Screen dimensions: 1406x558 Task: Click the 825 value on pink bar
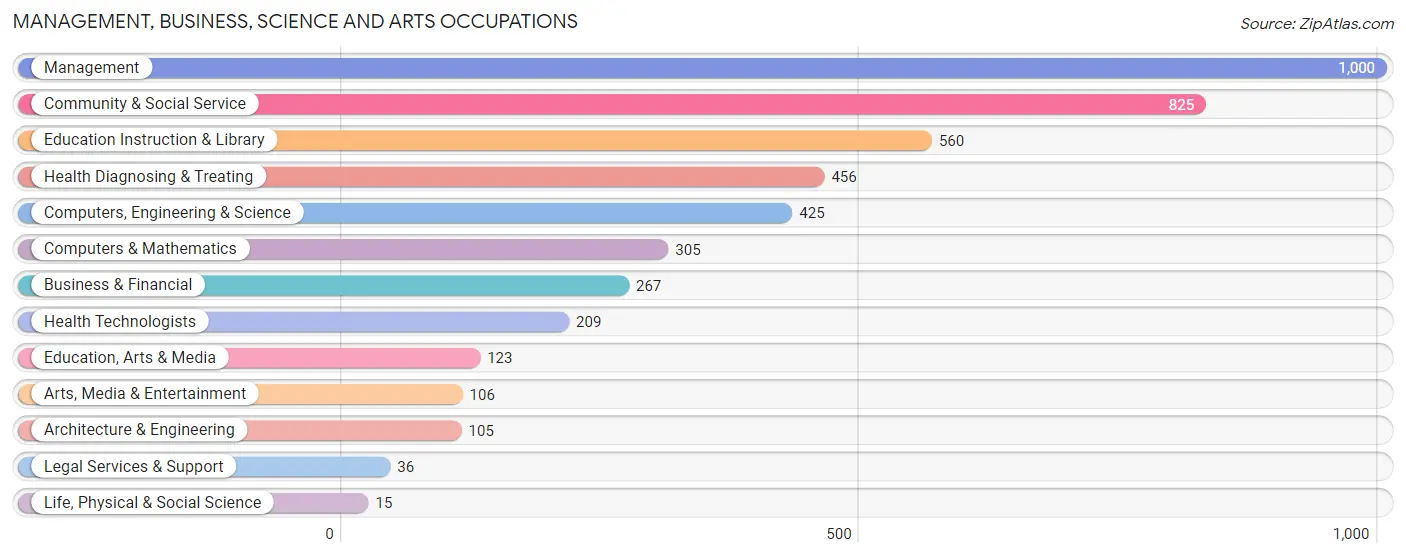(1181, 104)
